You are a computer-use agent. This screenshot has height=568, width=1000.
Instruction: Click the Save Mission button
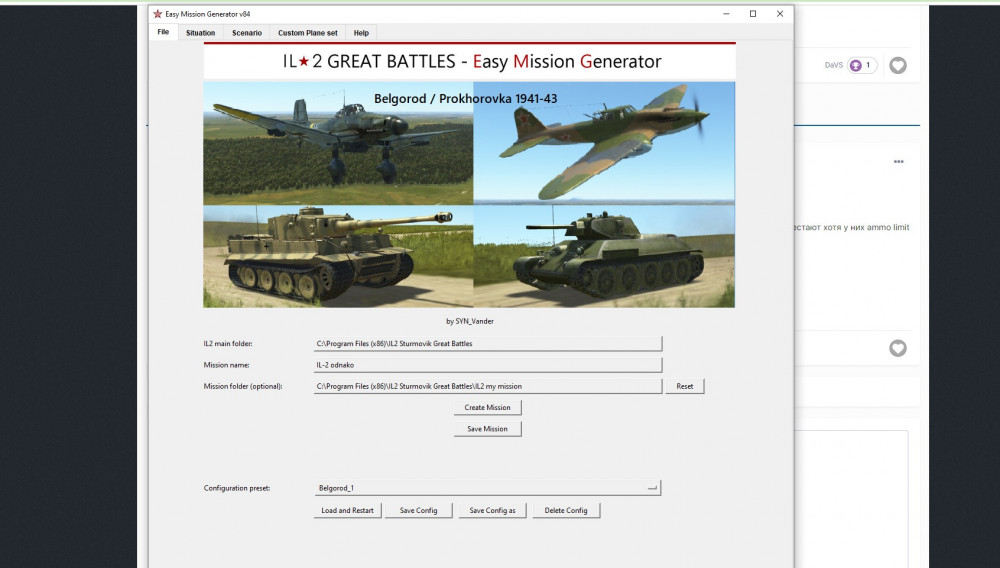[x=487, y=429]
